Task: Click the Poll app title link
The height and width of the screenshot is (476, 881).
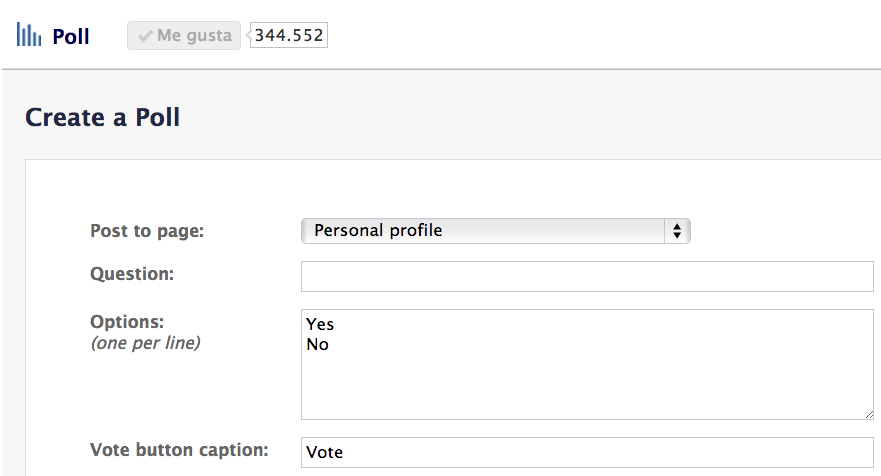Action: click(71, 37)
